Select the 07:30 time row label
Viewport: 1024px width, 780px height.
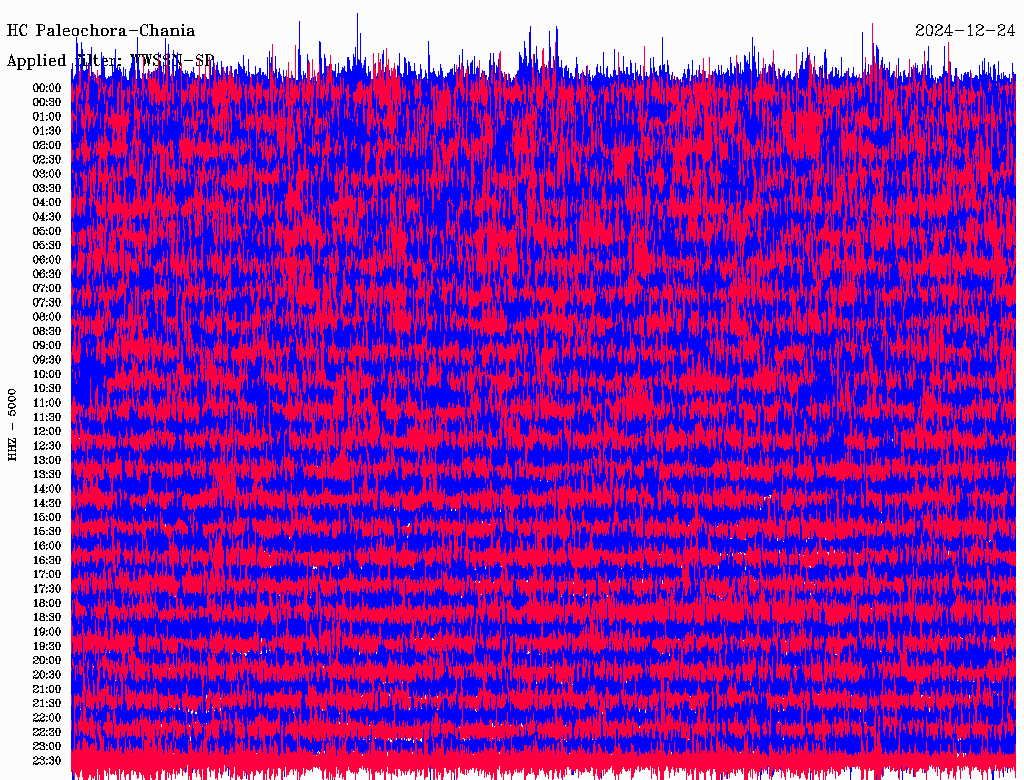(x=47, y=303)
